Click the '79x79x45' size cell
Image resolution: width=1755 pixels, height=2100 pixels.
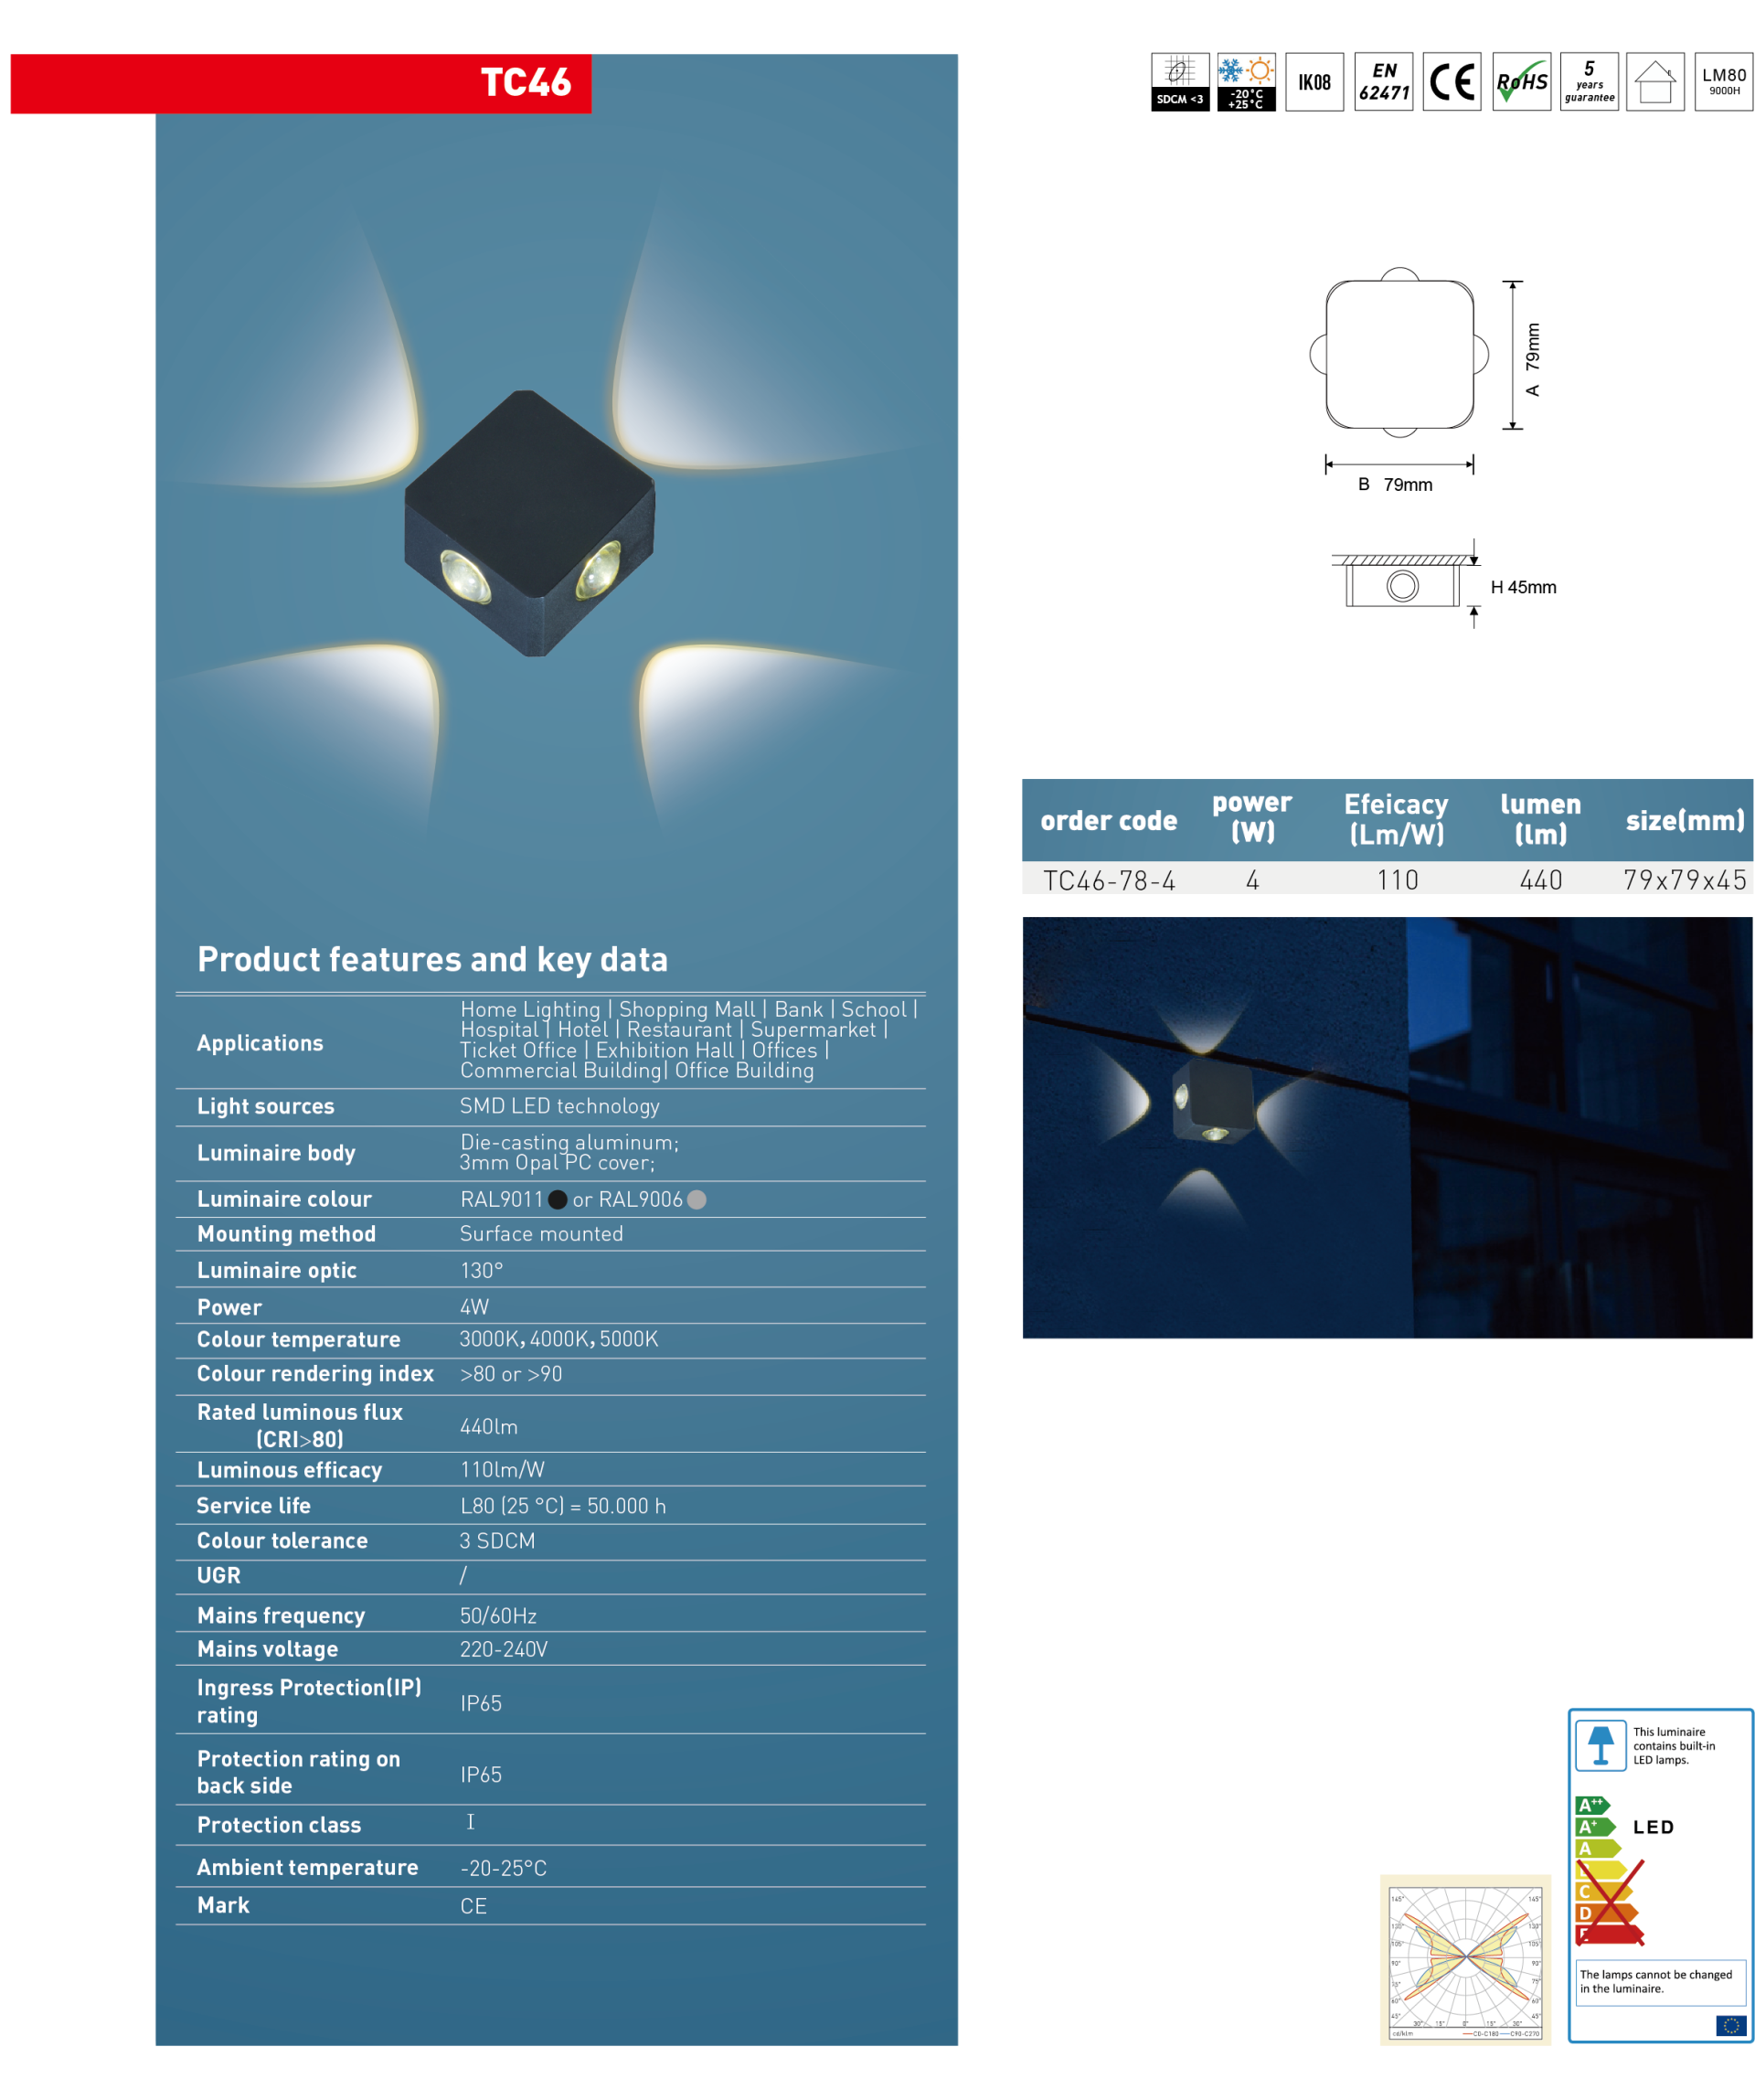point(1684,880)
